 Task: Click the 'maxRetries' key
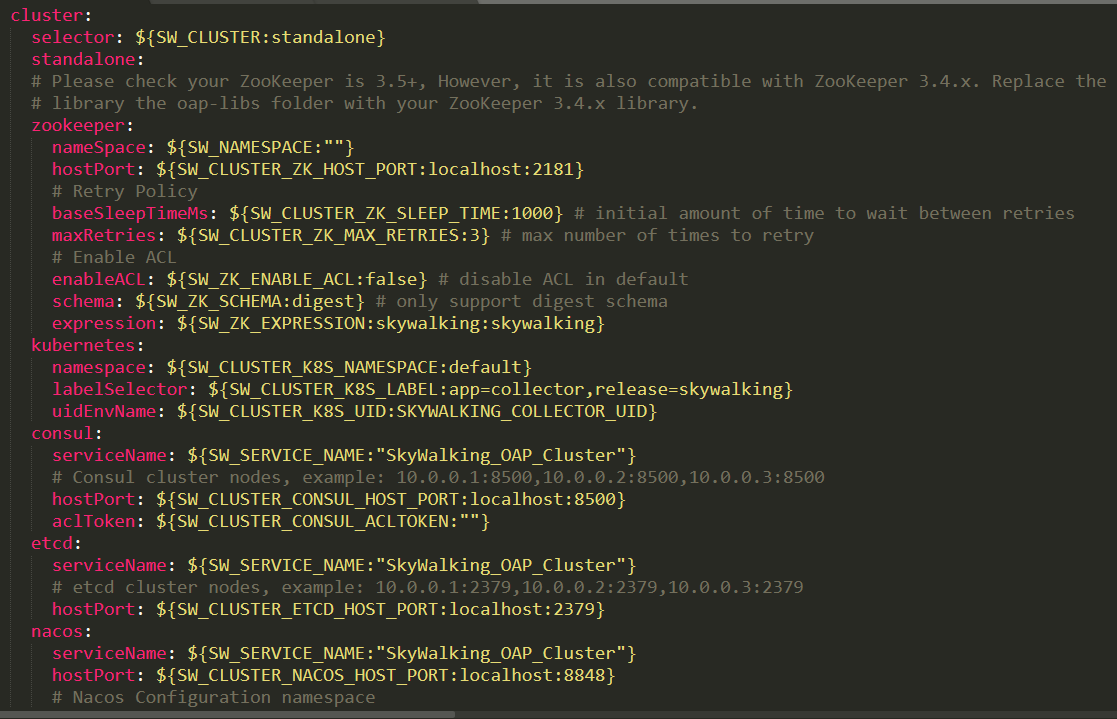click(104, 236)
